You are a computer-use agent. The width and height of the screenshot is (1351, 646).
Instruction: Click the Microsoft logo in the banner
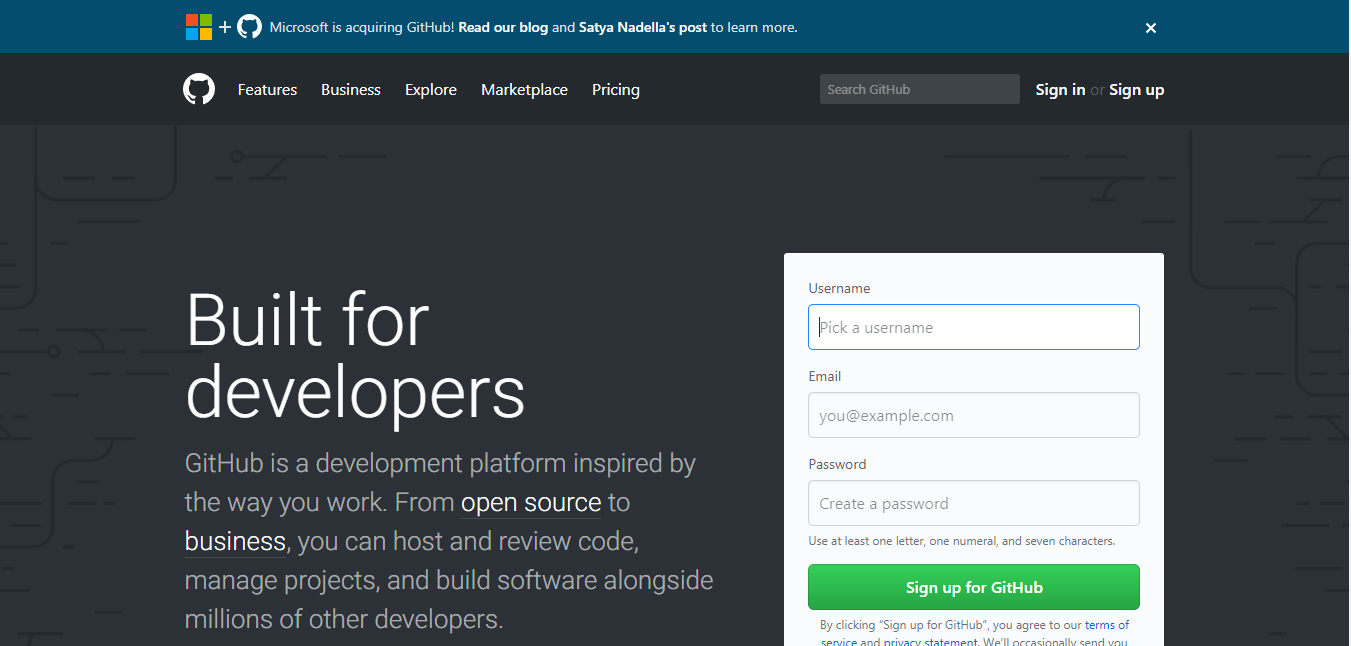198,26
